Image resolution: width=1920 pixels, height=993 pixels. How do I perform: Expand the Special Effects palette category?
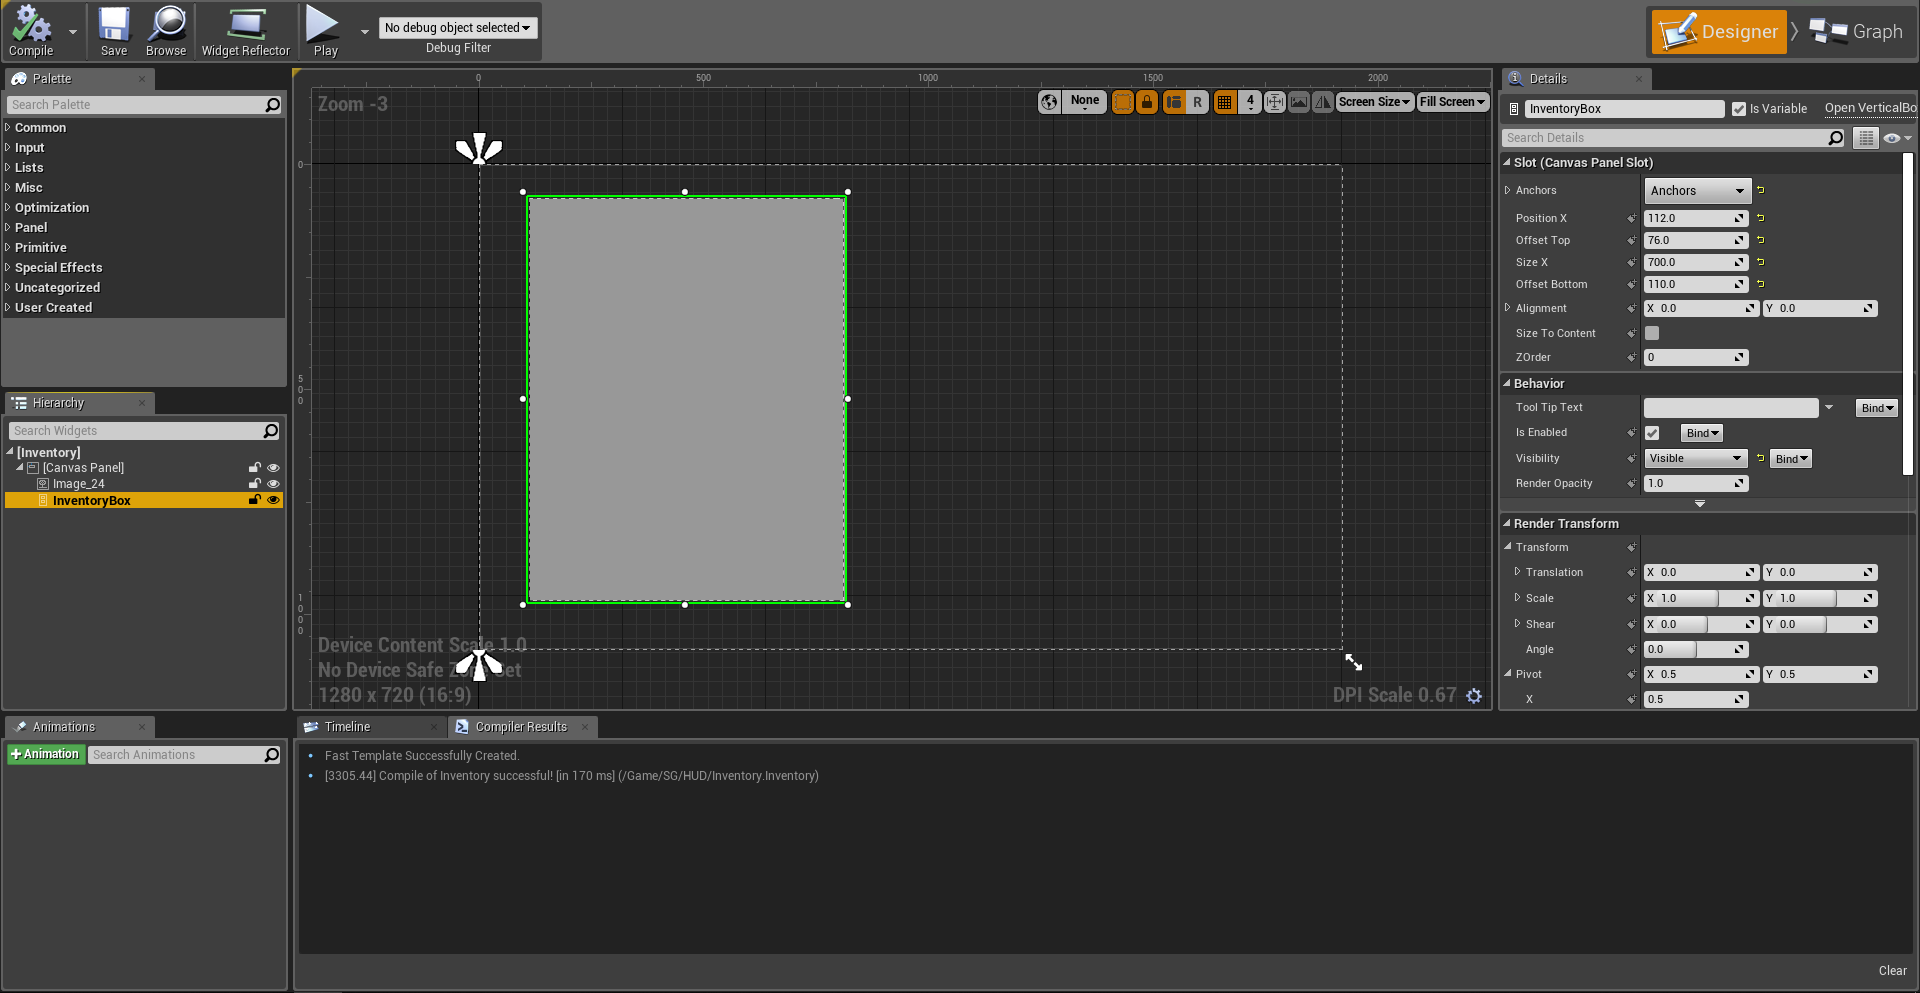pyautogui.click(x=58, y=268)
